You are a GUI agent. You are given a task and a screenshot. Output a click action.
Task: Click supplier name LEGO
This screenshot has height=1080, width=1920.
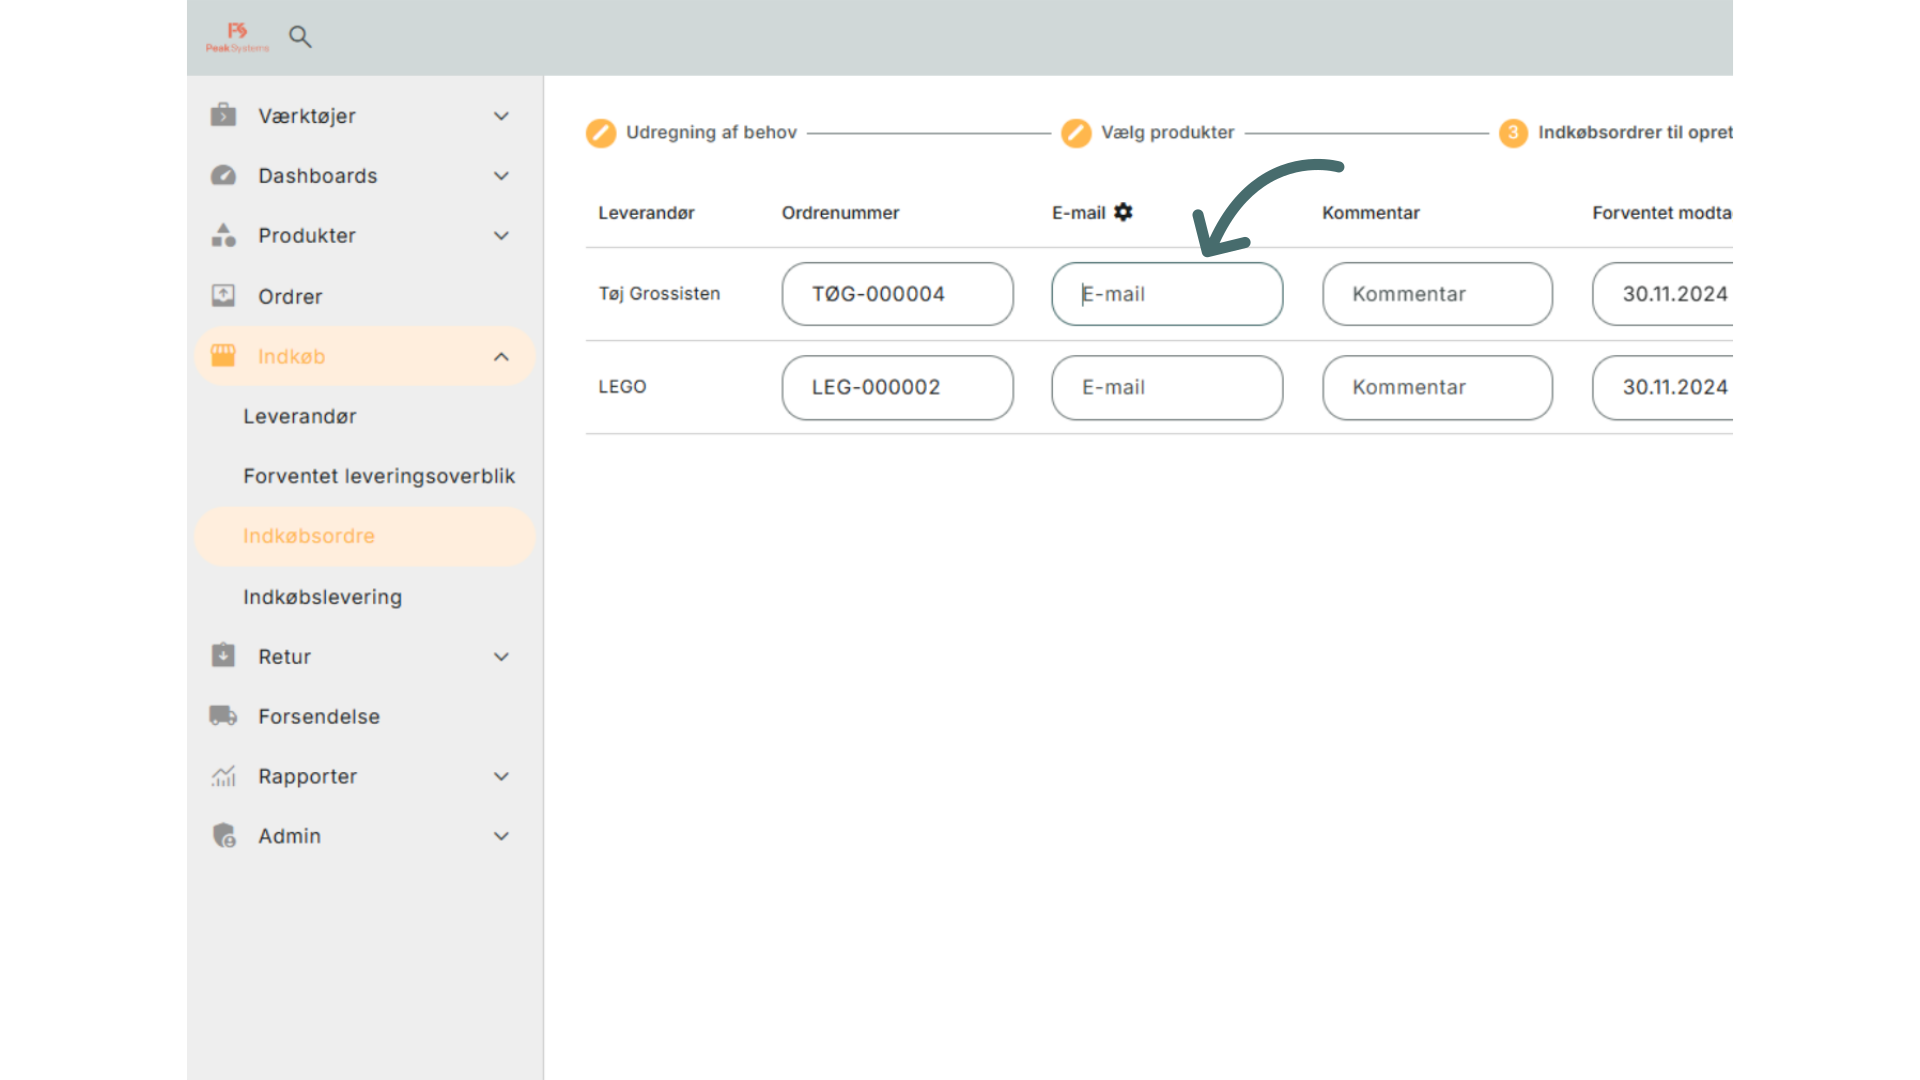click(x=622, y=387)
